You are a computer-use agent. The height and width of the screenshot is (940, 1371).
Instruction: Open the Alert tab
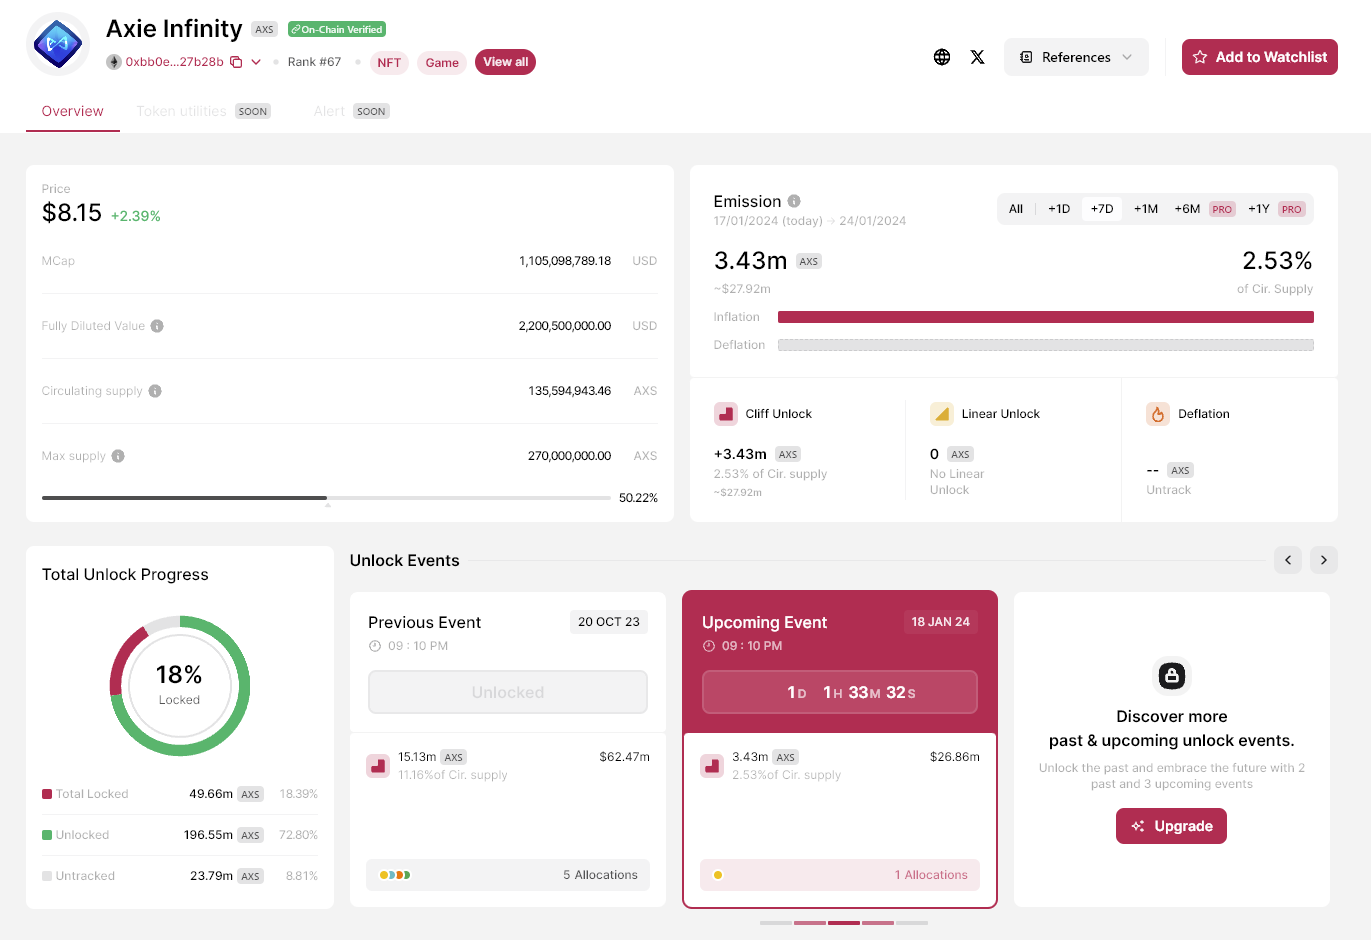coord(351,111)
